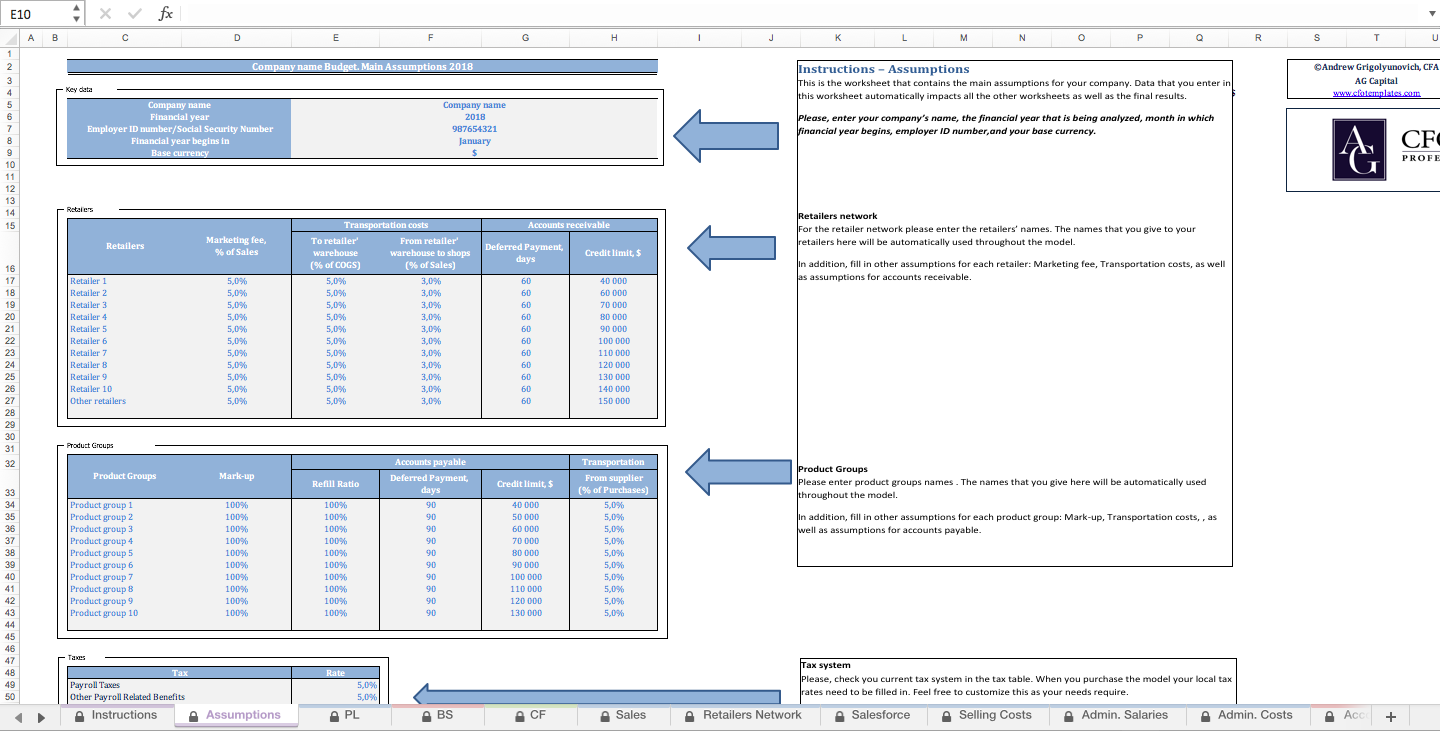Click the Instructions – Assumptions heading
Image resolution: width=1440 pixels, height=731 pixels.
(884, 69)
